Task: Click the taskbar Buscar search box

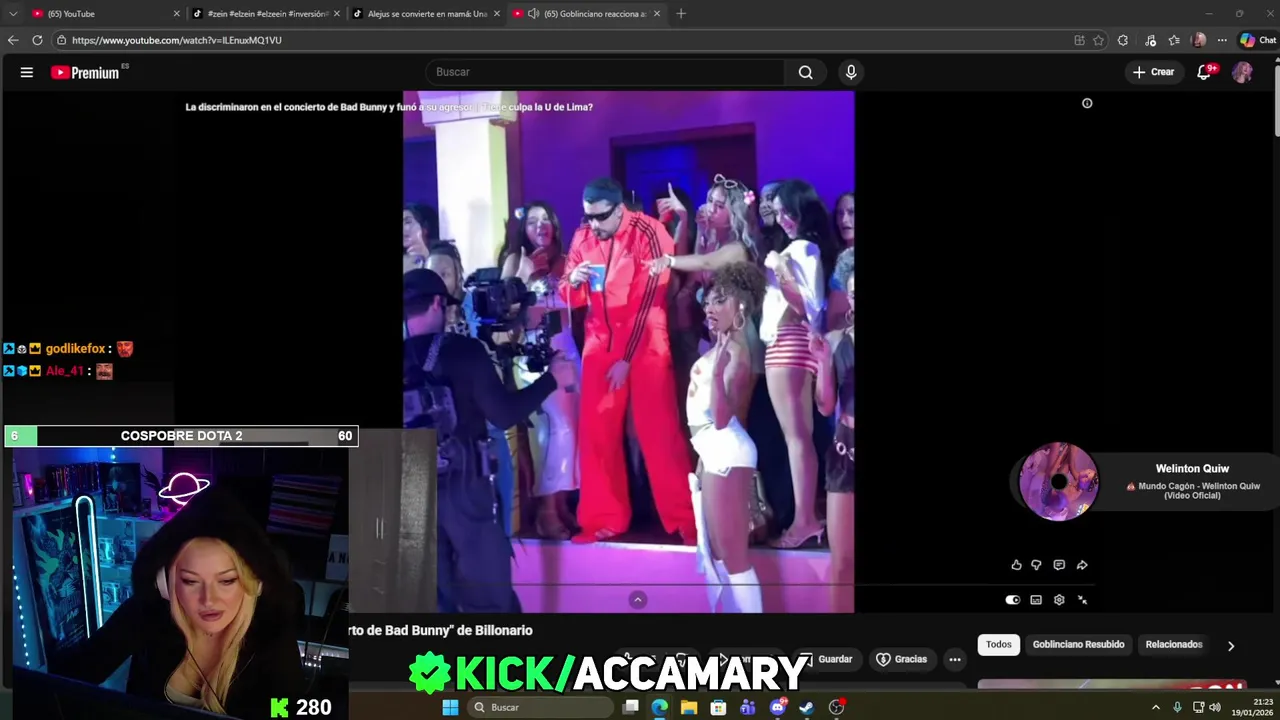Action: click(x=540, y=707)
